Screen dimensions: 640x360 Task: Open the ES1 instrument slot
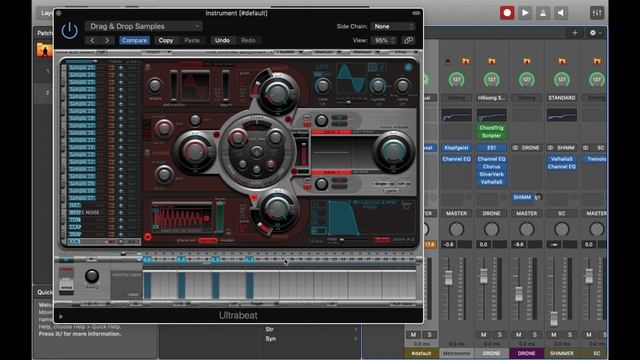(x=491, y=148)
